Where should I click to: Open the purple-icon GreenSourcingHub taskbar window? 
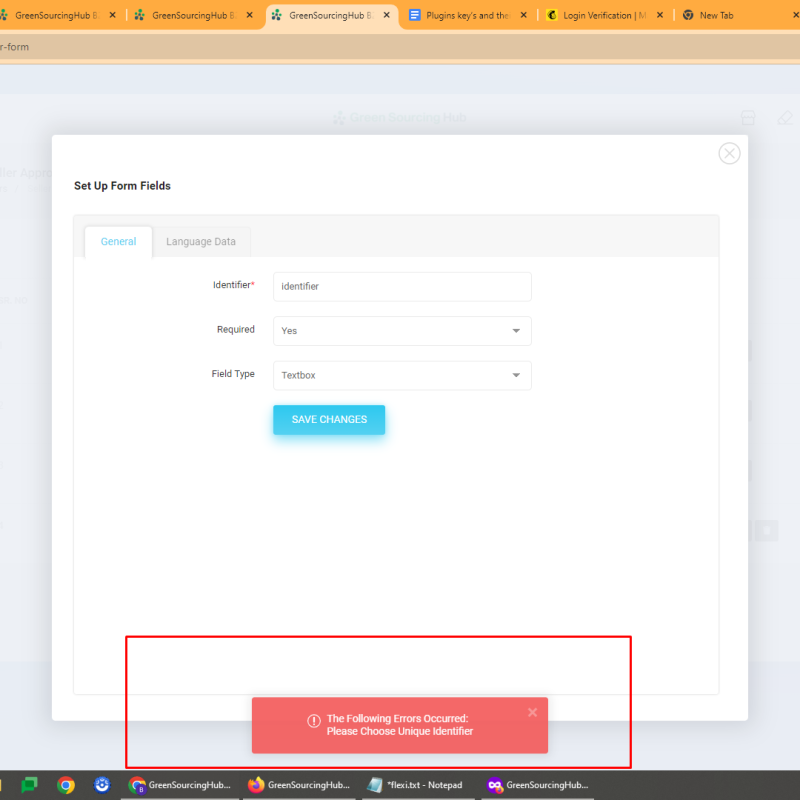click(x=537, y=785)
